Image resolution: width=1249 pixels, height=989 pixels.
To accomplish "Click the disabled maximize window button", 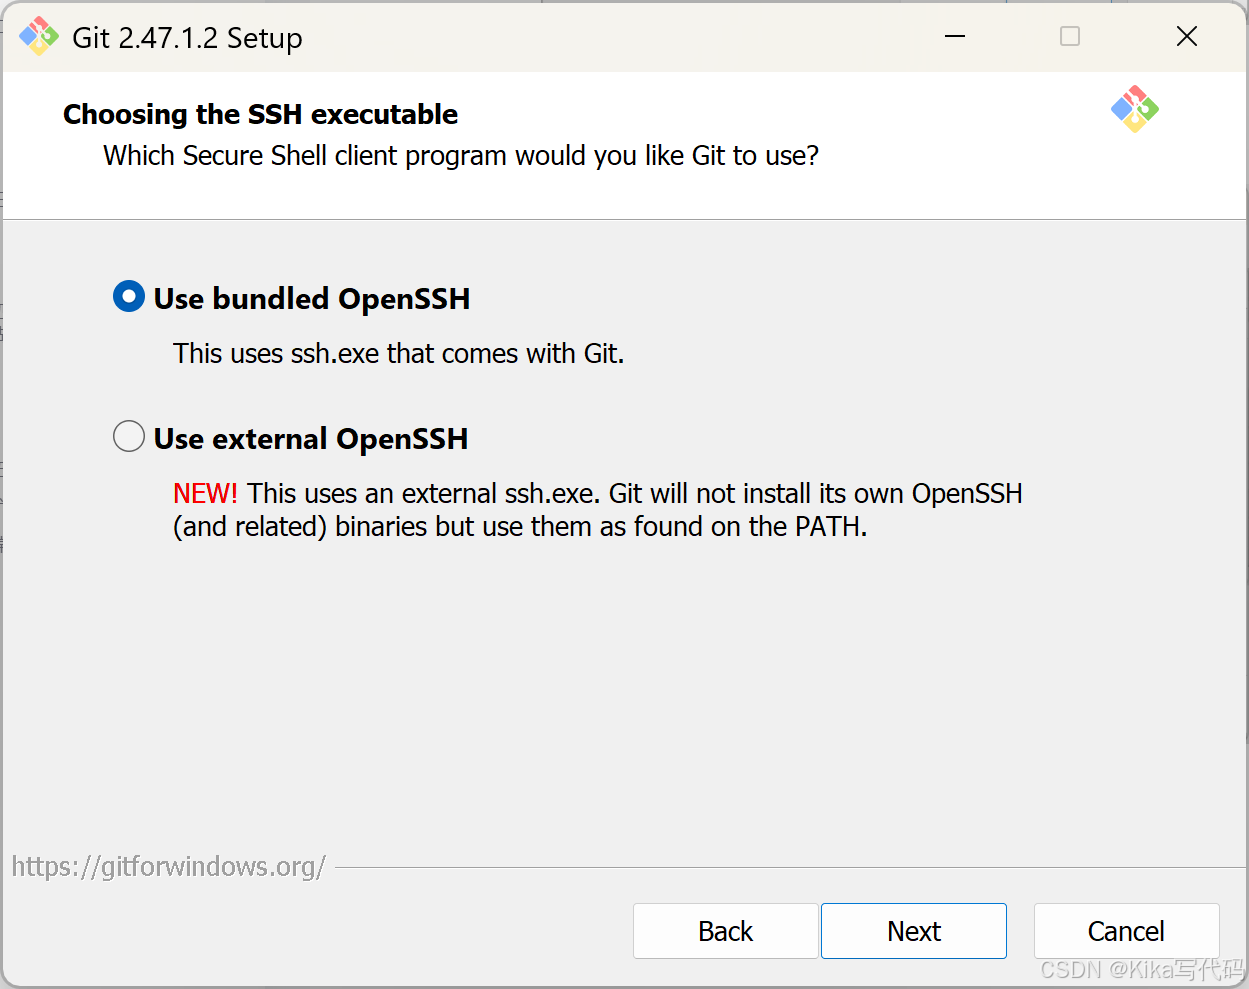I will [x=1070, y=37].
